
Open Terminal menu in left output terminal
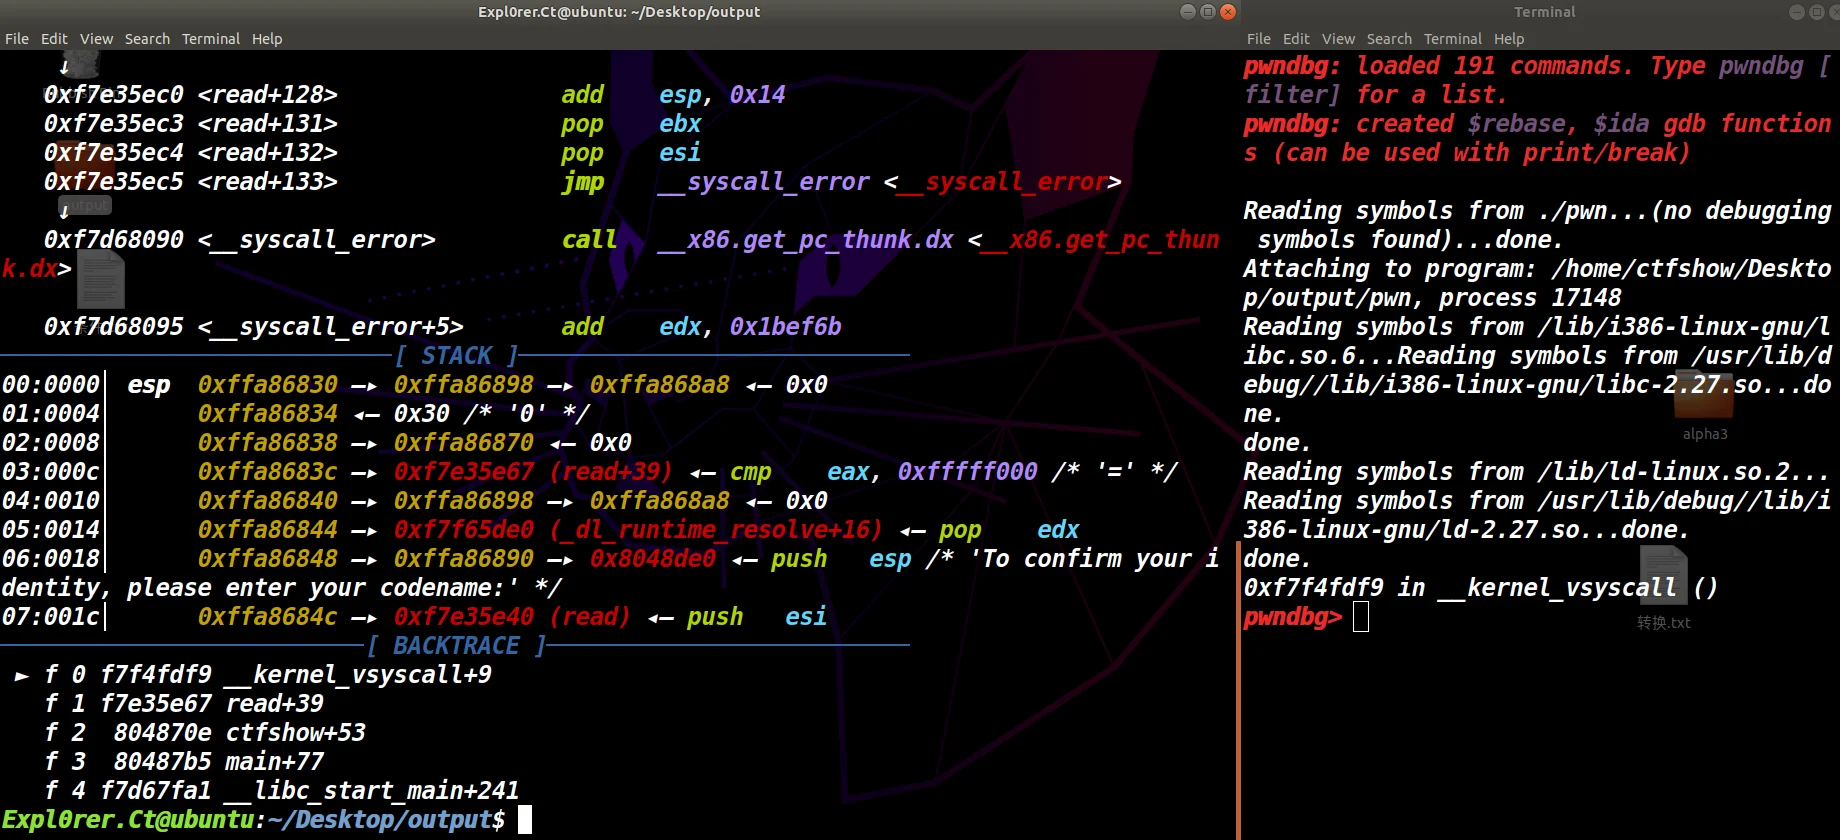pos(210,39)
